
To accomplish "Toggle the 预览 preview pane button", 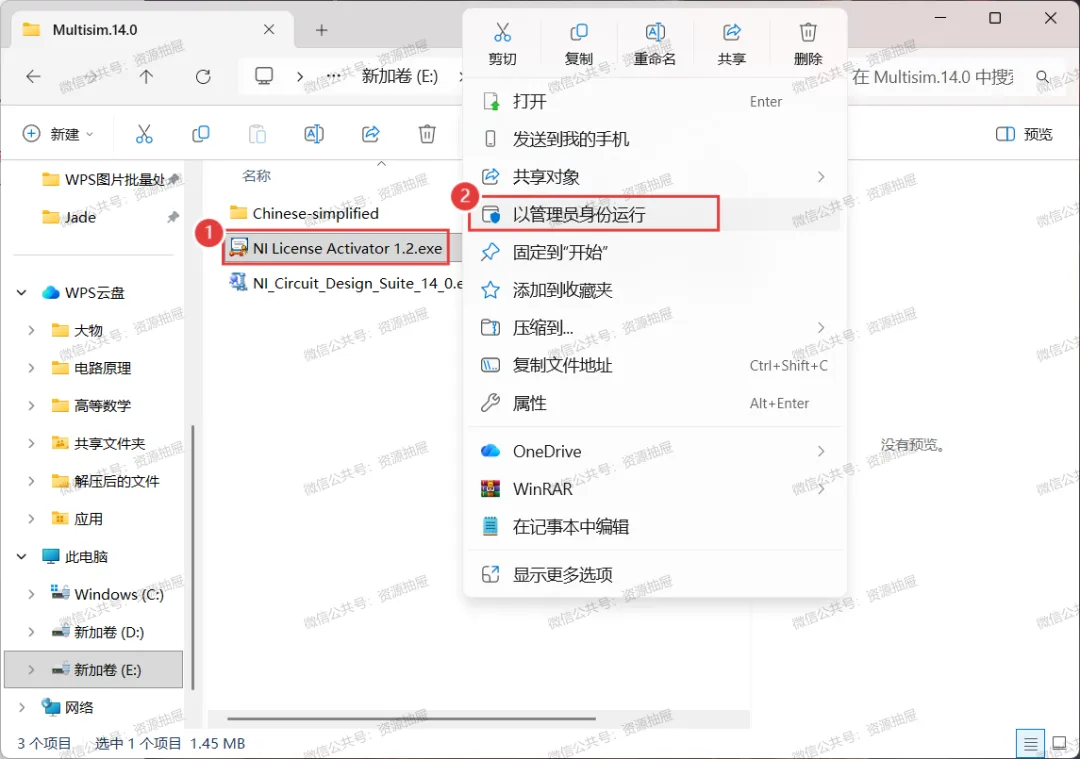I will (x=1024, y=134).
